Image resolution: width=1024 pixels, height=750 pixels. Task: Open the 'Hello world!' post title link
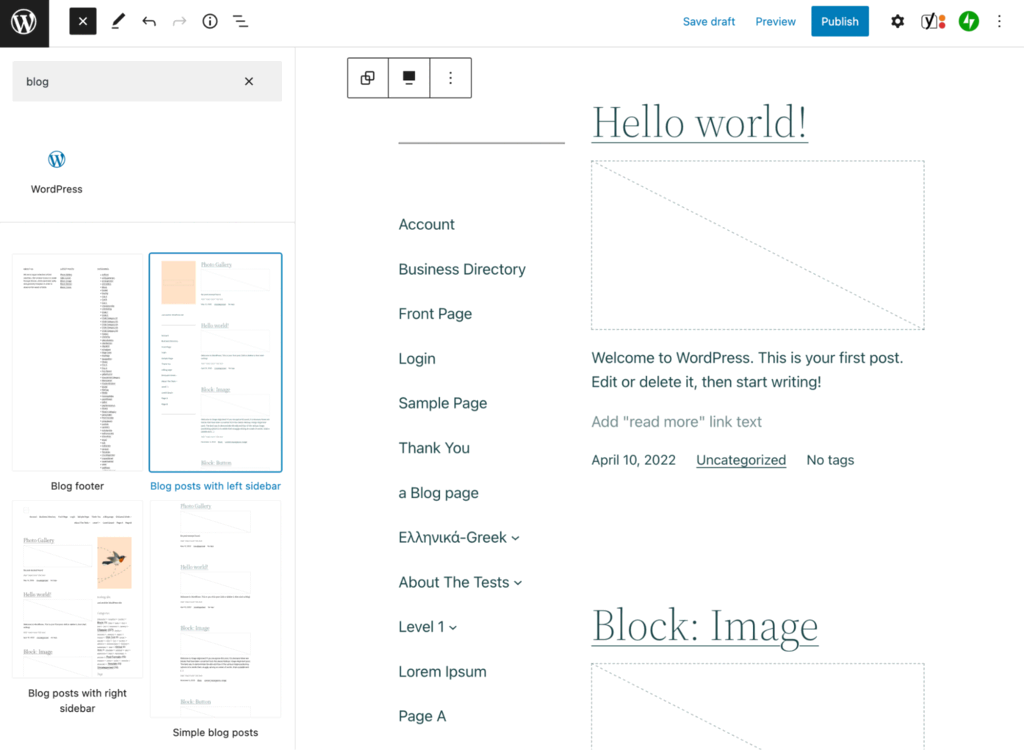pos(699,122)
